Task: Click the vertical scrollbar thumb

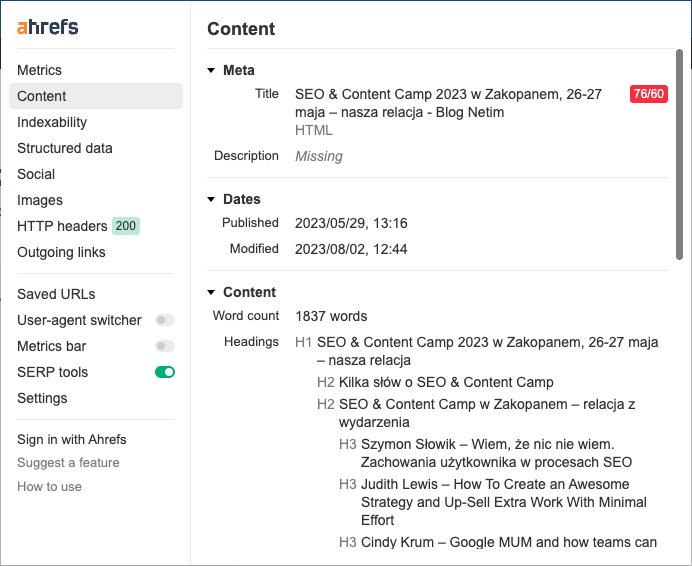Action: [679, 155]
